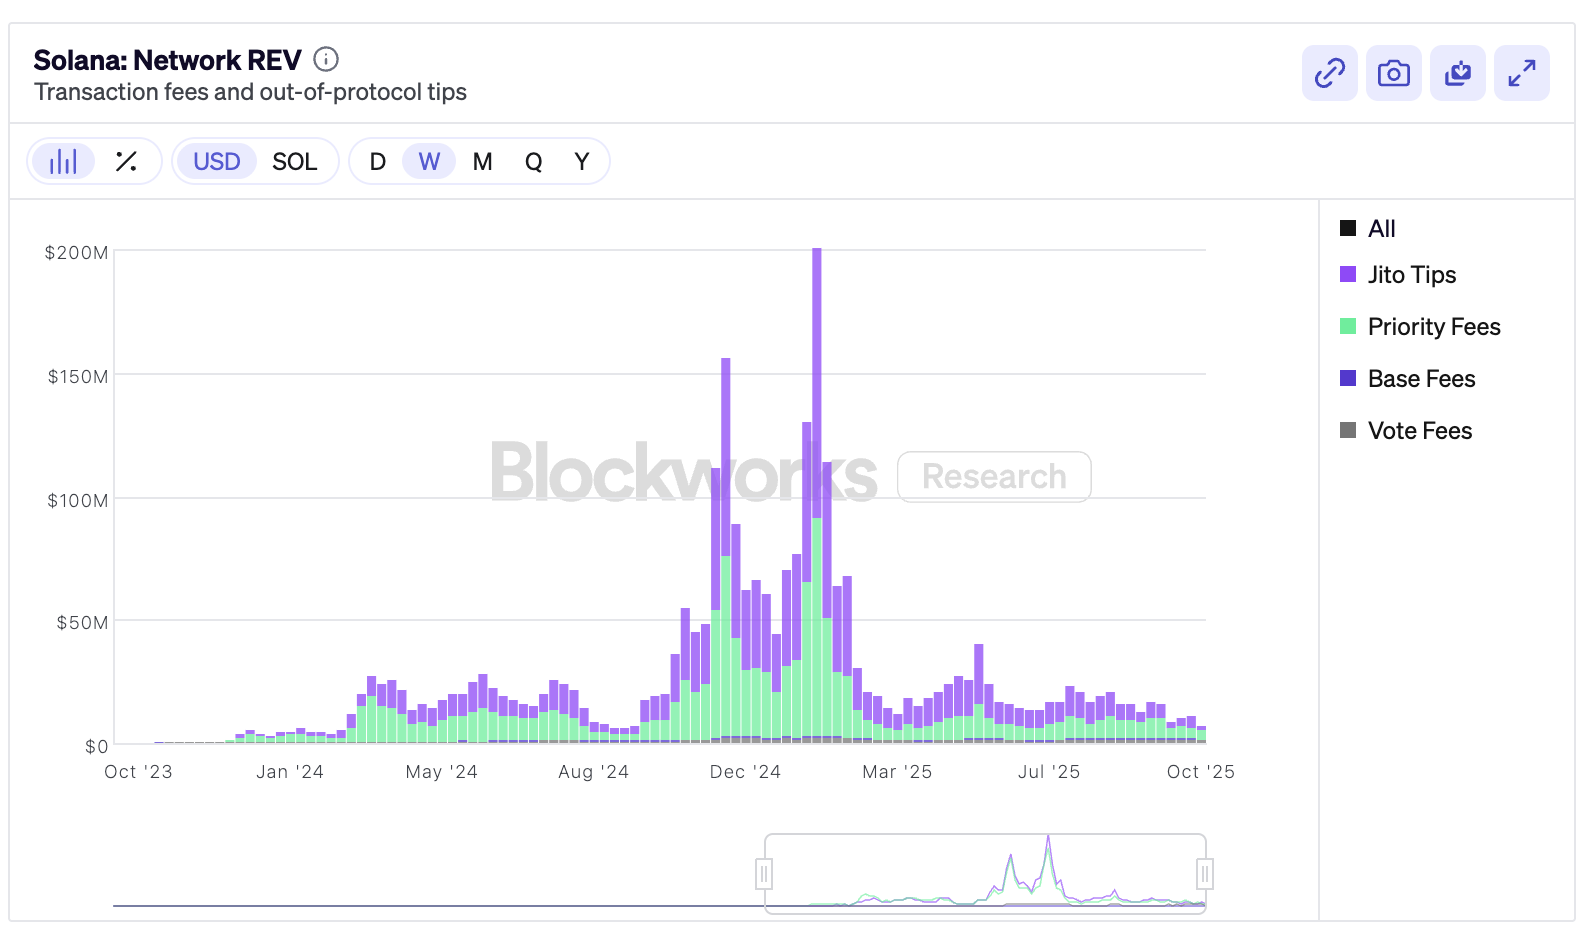Select USD as the denomination
This screenshot has width=1586, height=936.
pos(217,161)
